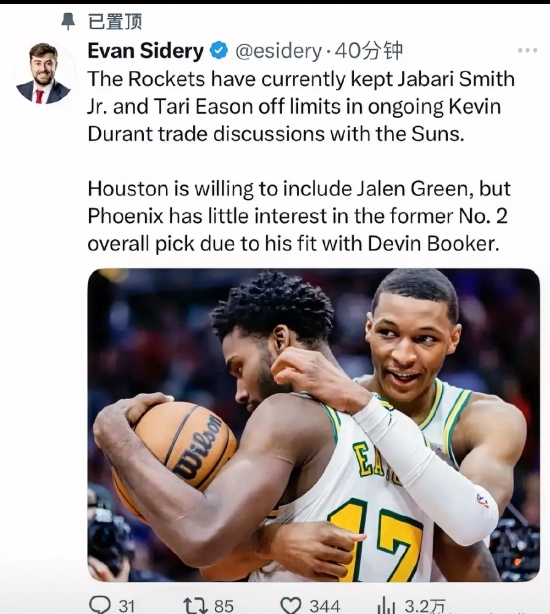Open the tweet via 40分钟 timestamp
This screenshot has height=614, width=550.
(369, 51)
